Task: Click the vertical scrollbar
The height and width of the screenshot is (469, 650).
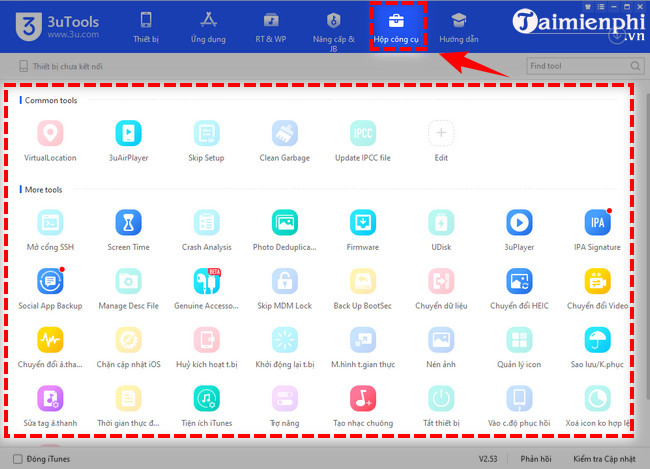Action: point(647,247)
